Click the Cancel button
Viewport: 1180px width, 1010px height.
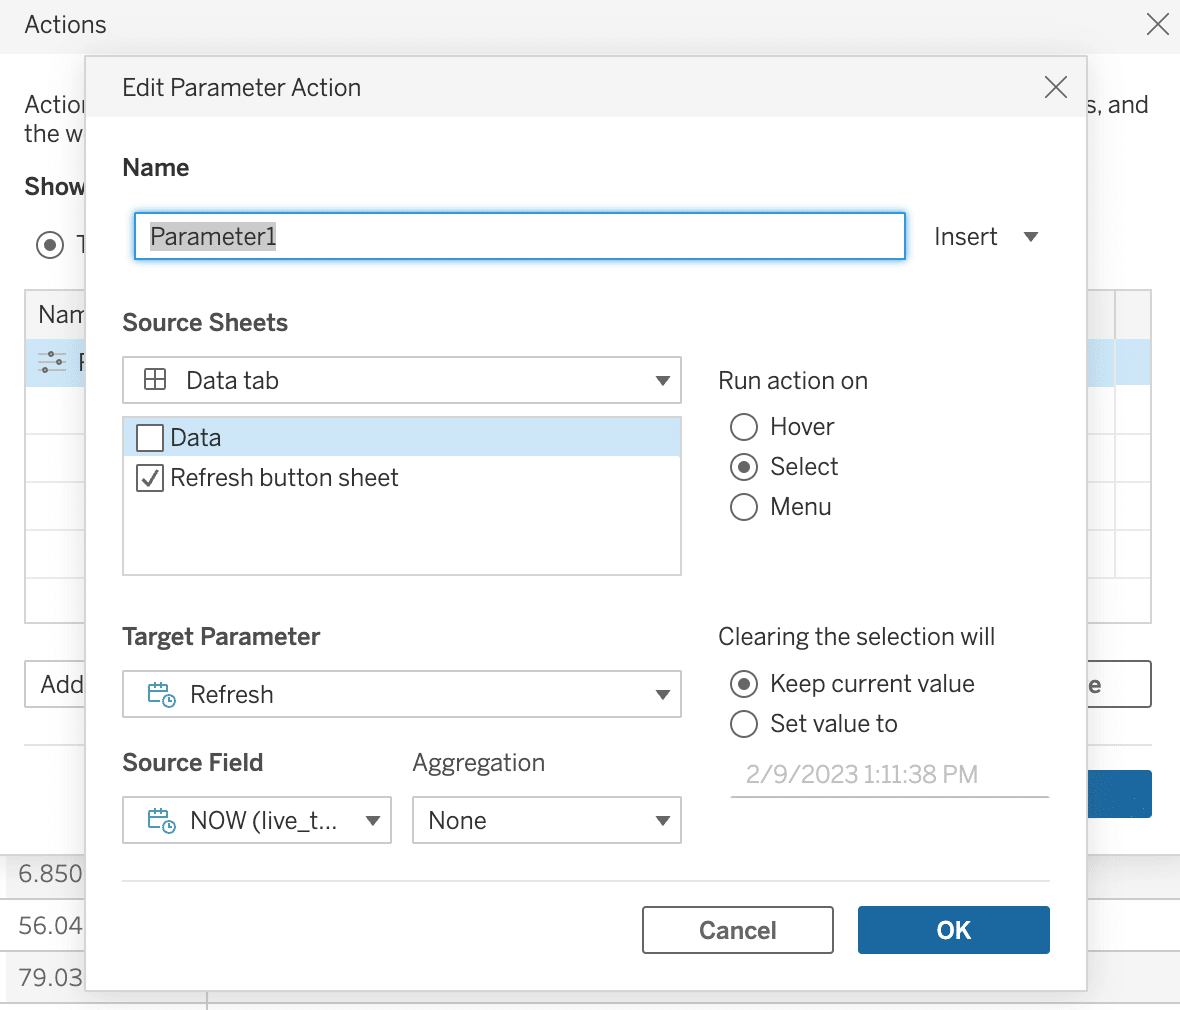tap(737, 930)
